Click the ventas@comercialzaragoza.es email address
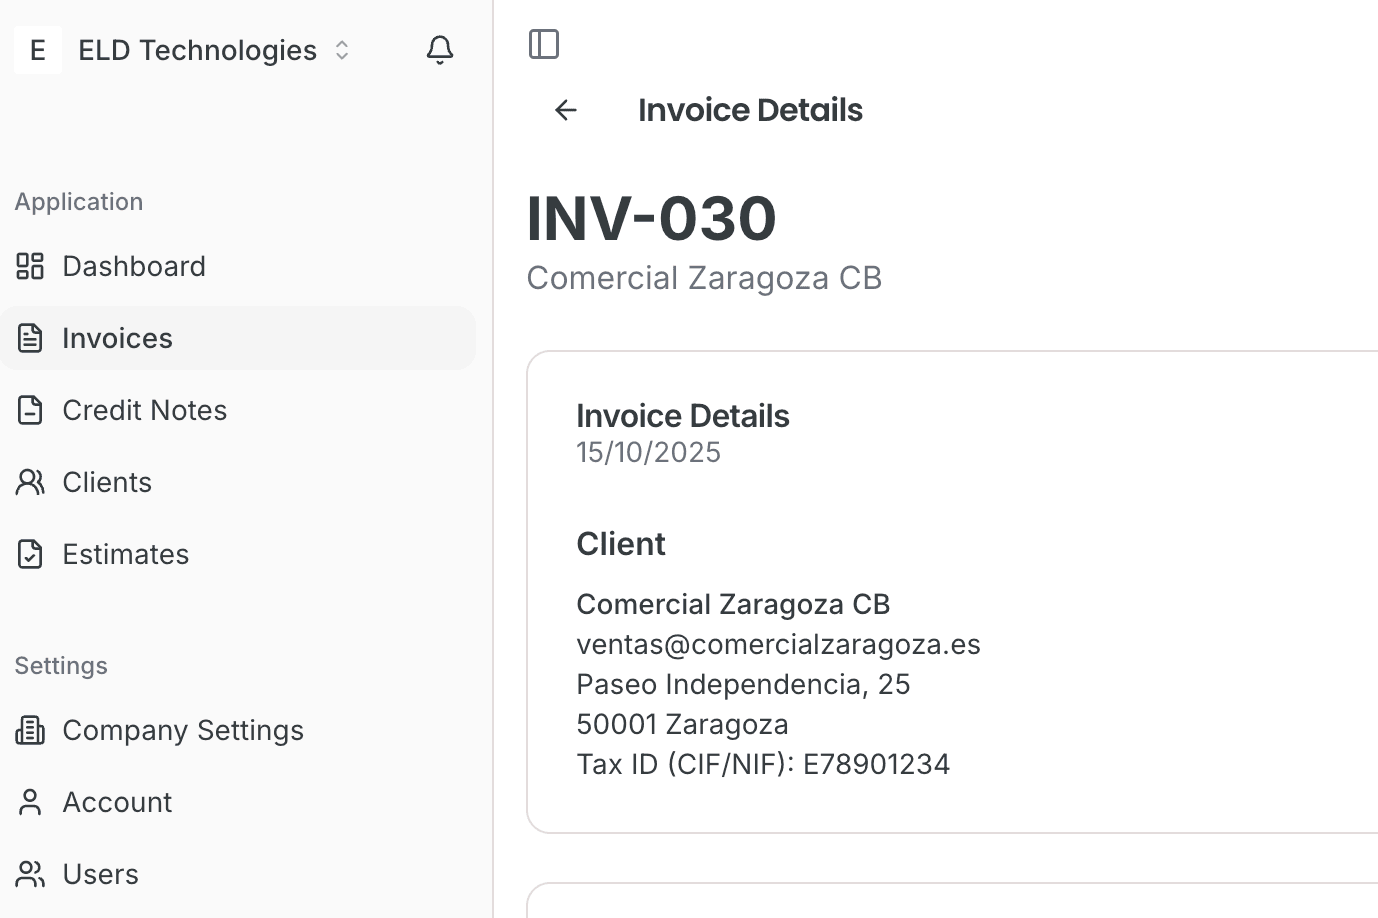 pos(778,644)
